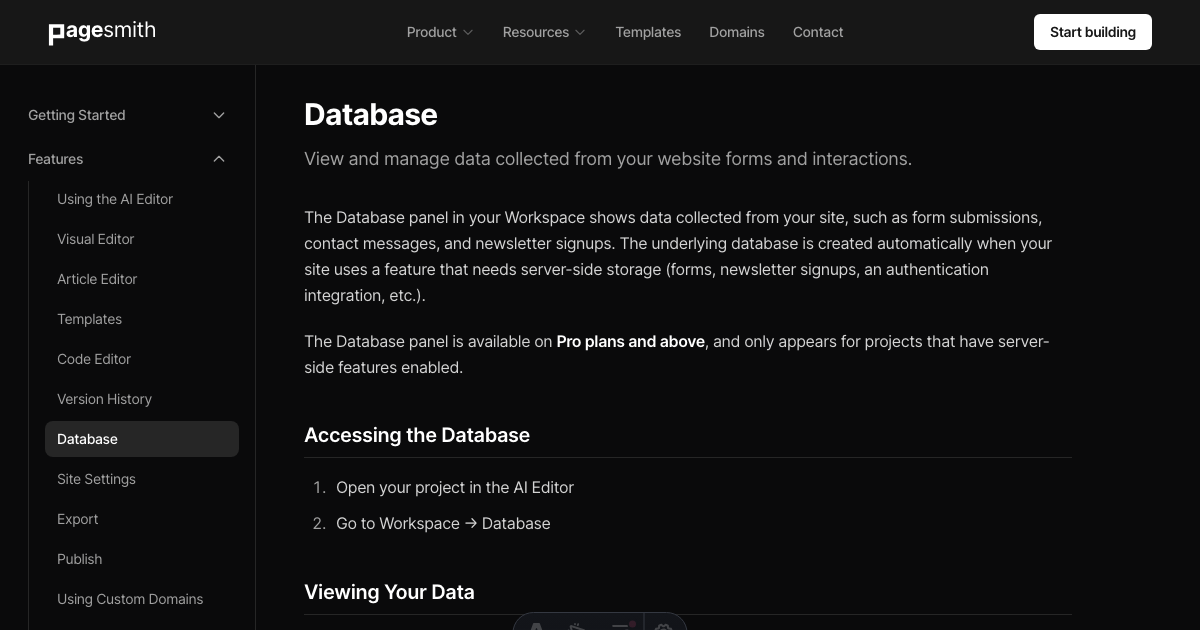
Task: Open the Resources dropdown menu
Action: (544, 32)
